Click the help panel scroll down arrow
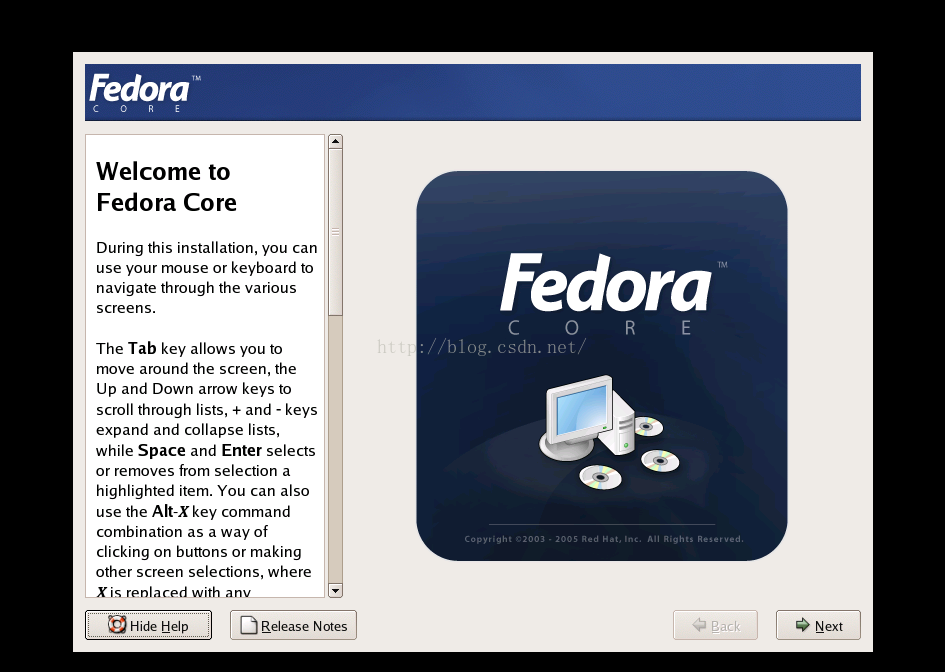This screenshot has height=672, width=945. pyautogui.click(x=335, y=590)
